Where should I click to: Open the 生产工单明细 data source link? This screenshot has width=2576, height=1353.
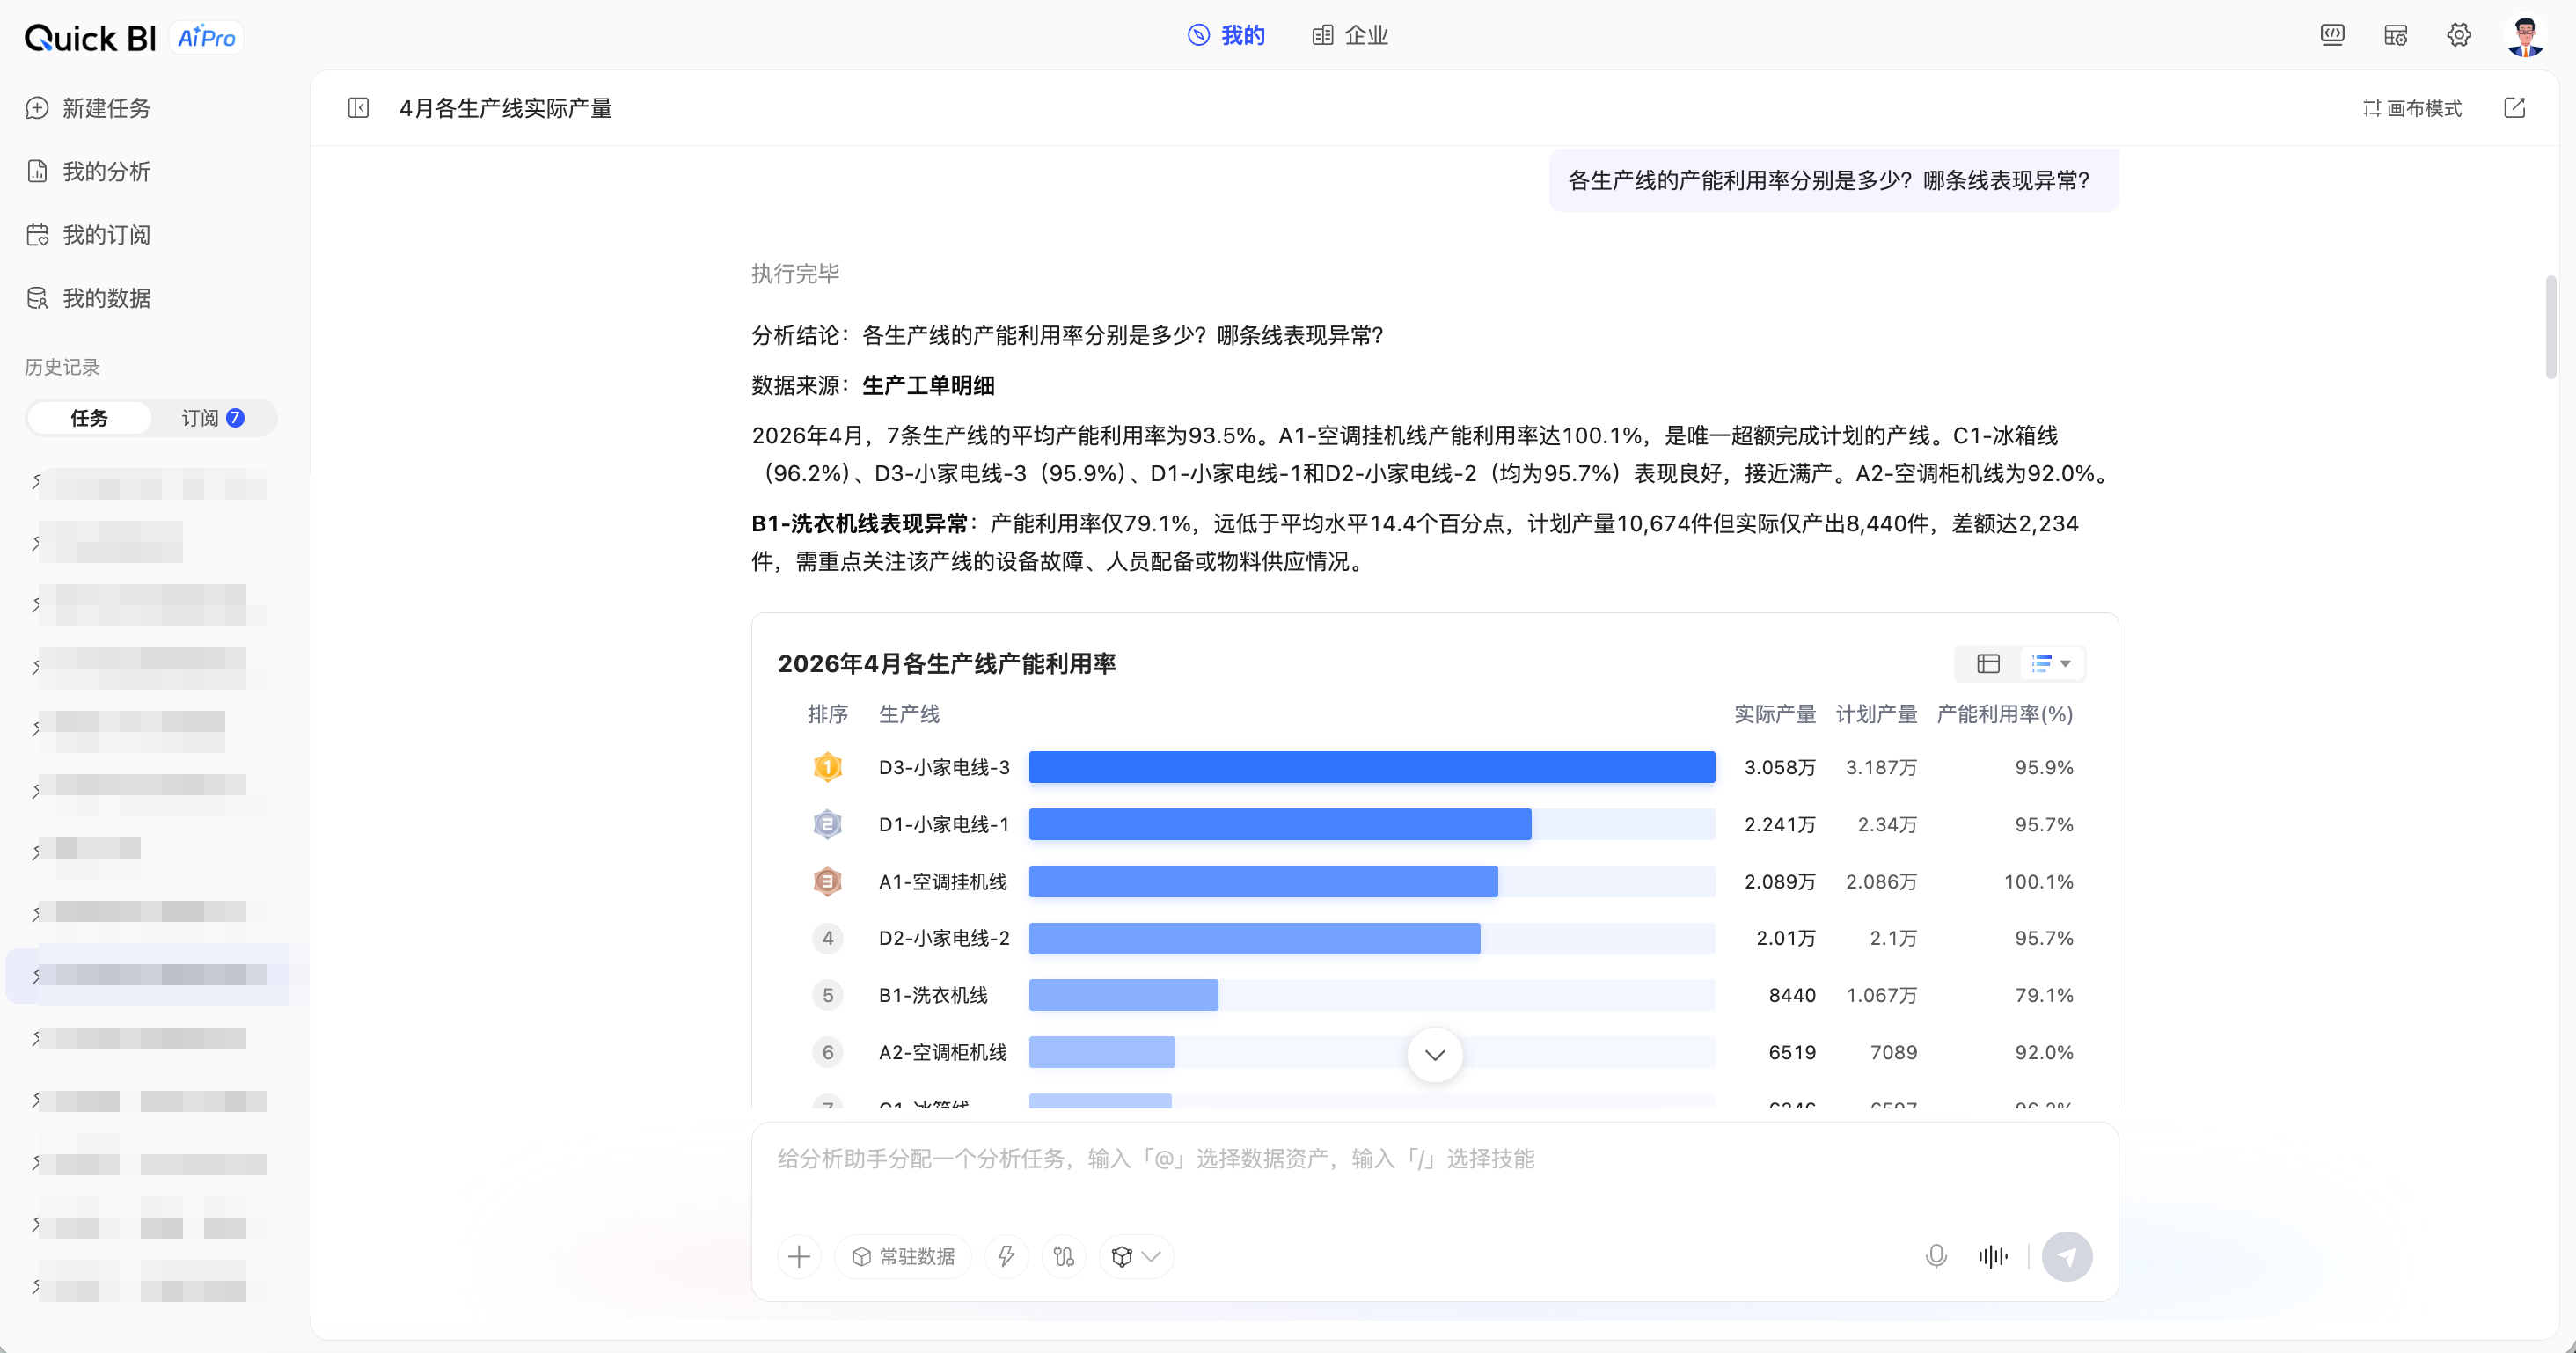coord(928,385)
